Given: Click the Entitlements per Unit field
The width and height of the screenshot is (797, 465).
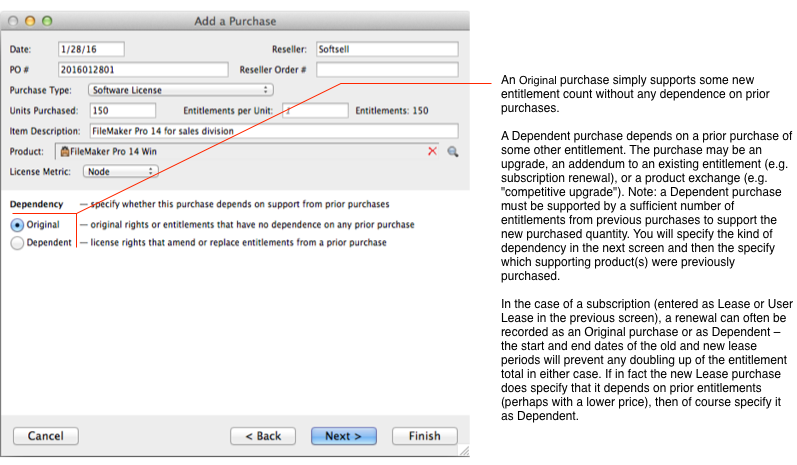Looking at the screenshot, I should point(315,110).
